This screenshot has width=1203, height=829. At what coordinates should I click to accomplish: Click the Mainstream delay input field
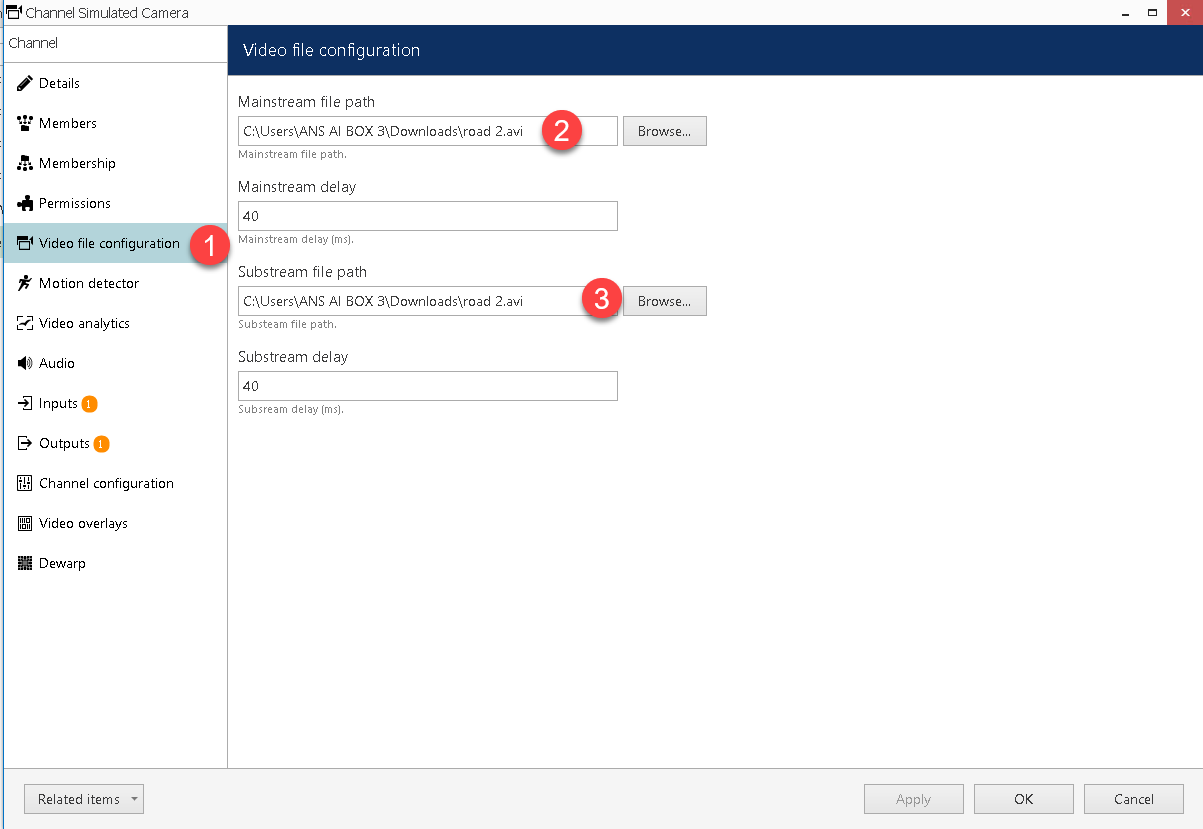[427, 216]
